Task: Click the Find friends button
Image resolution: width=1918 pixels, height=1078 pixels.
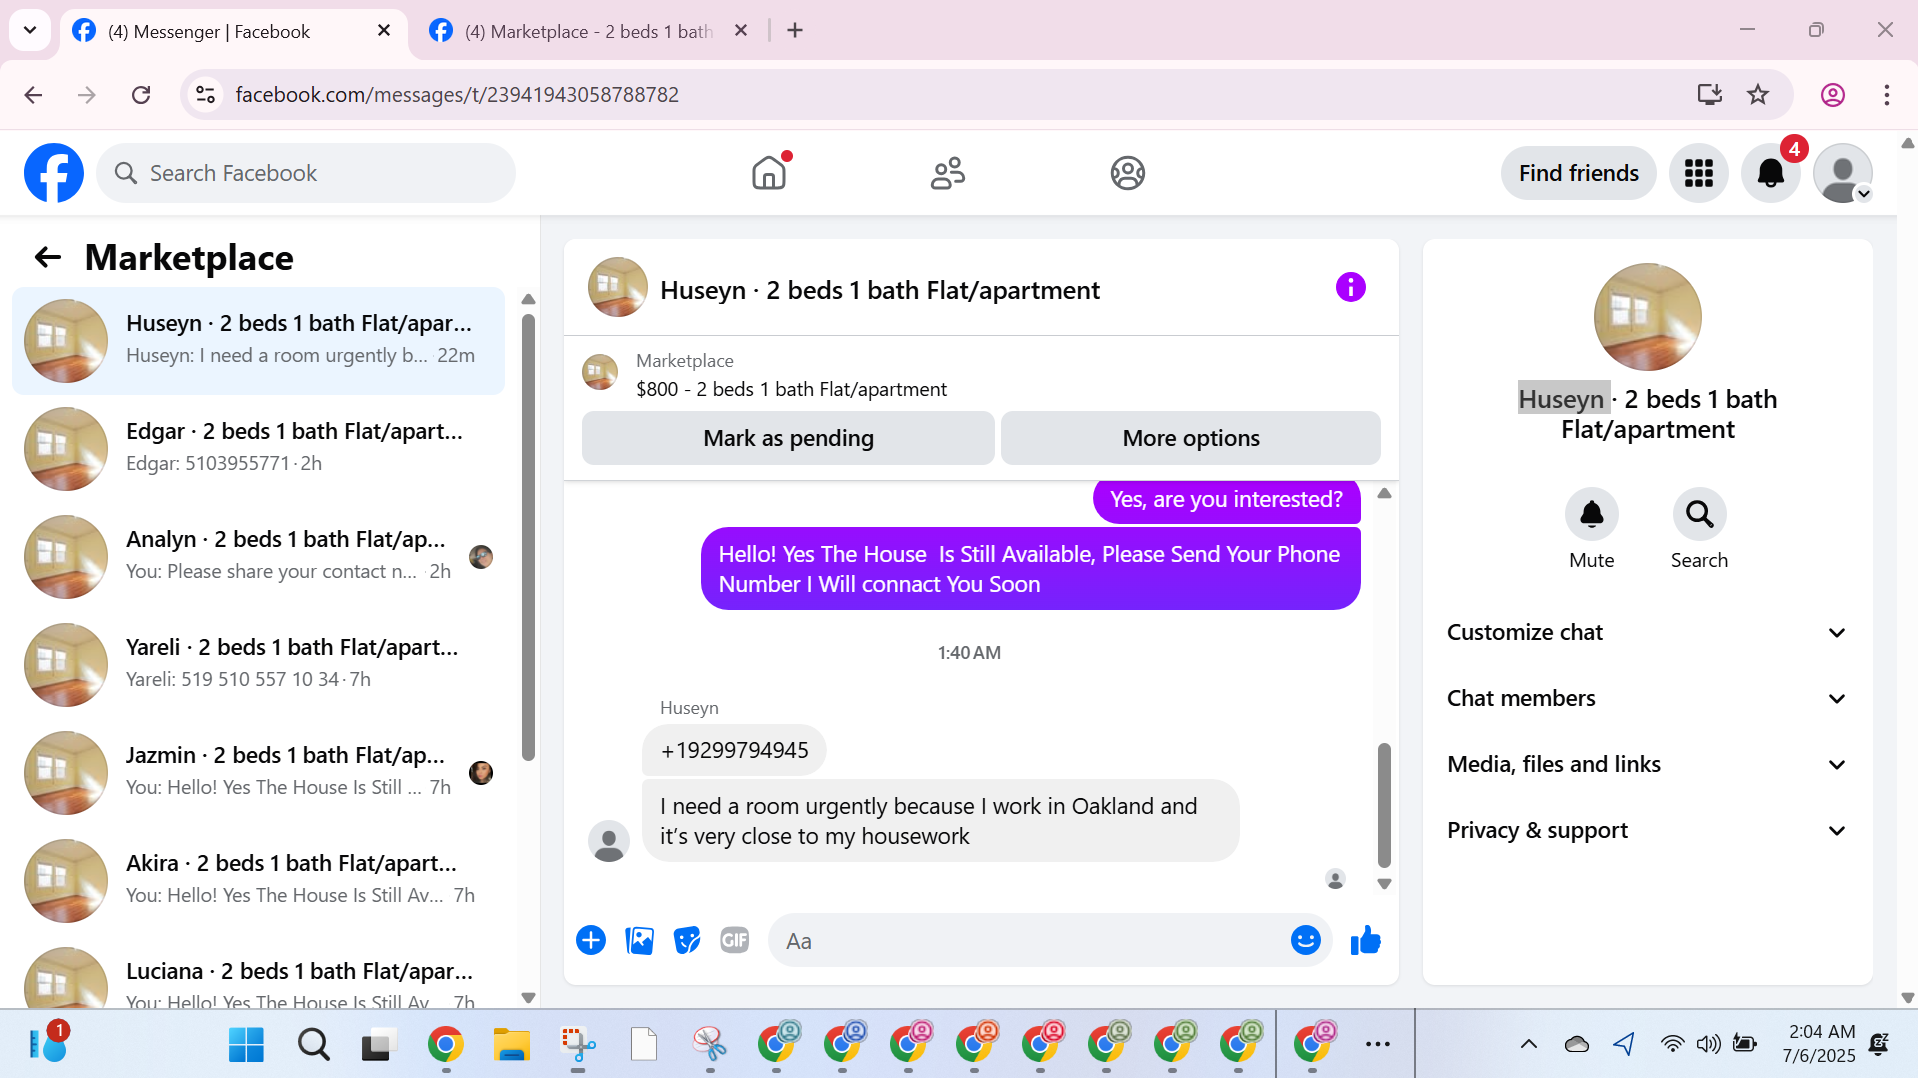Action: [1578, 173]
